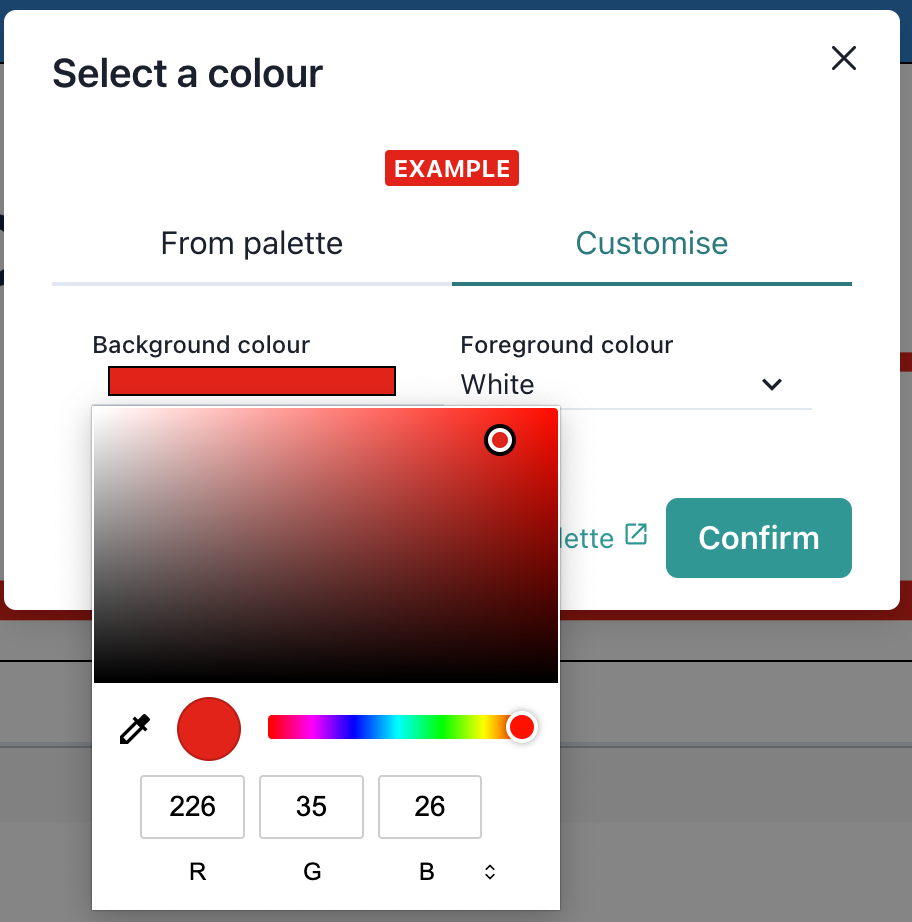This screenshot has height=922, width=912.
Task: Click the R value input showing 226
Action: point(192,807)
